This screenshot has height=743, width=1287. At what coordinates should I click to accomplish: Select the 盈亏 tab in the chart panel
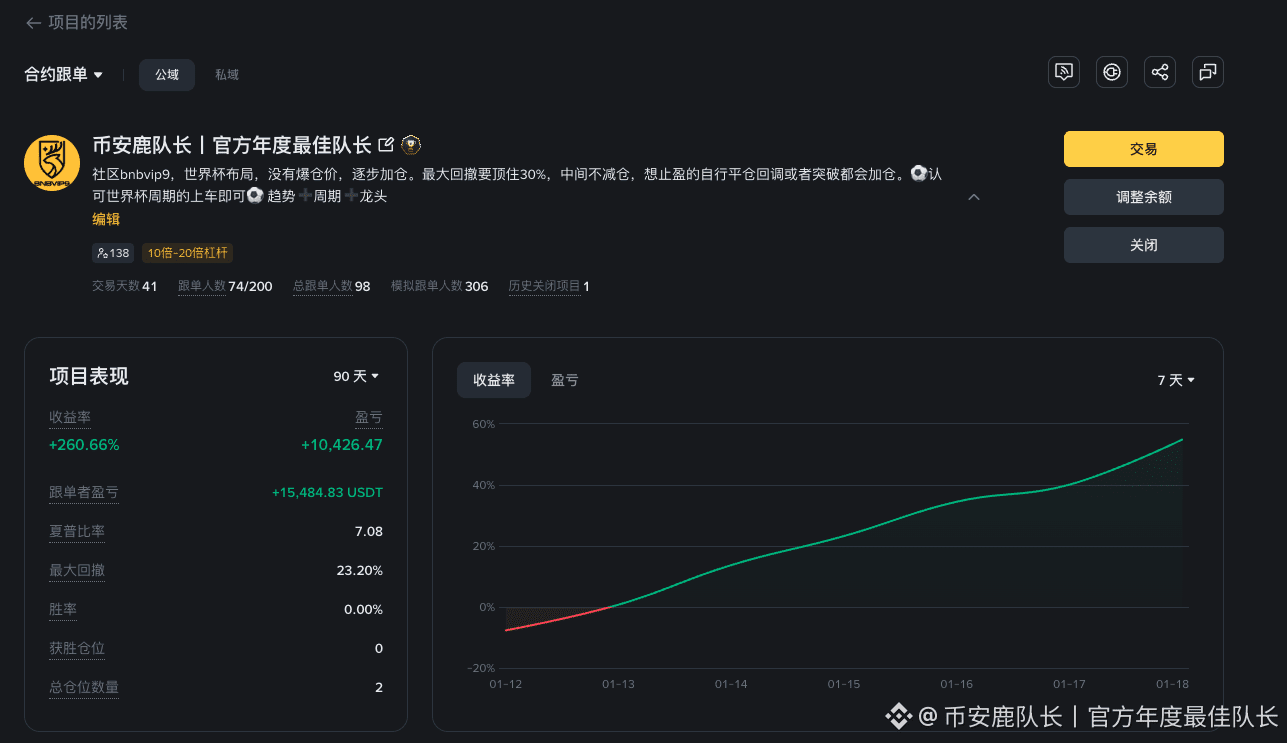(x=564, y=380)
